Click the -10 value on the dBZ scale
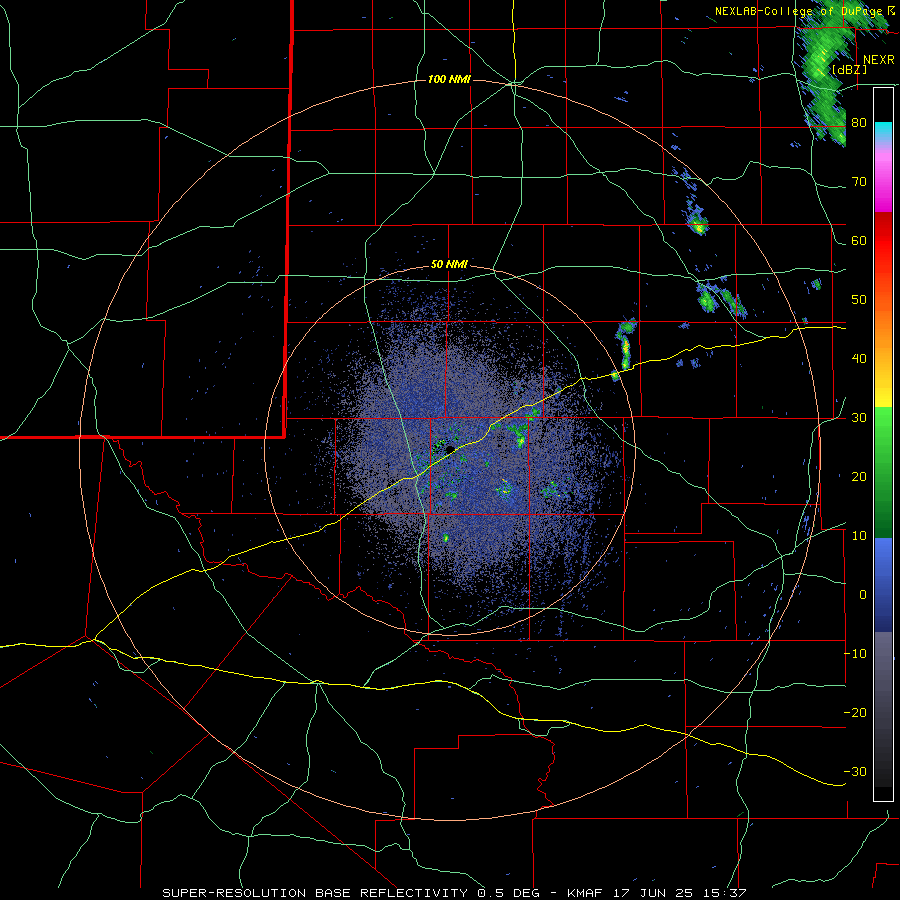The image size is (900, 900). (x=855, y=654)
